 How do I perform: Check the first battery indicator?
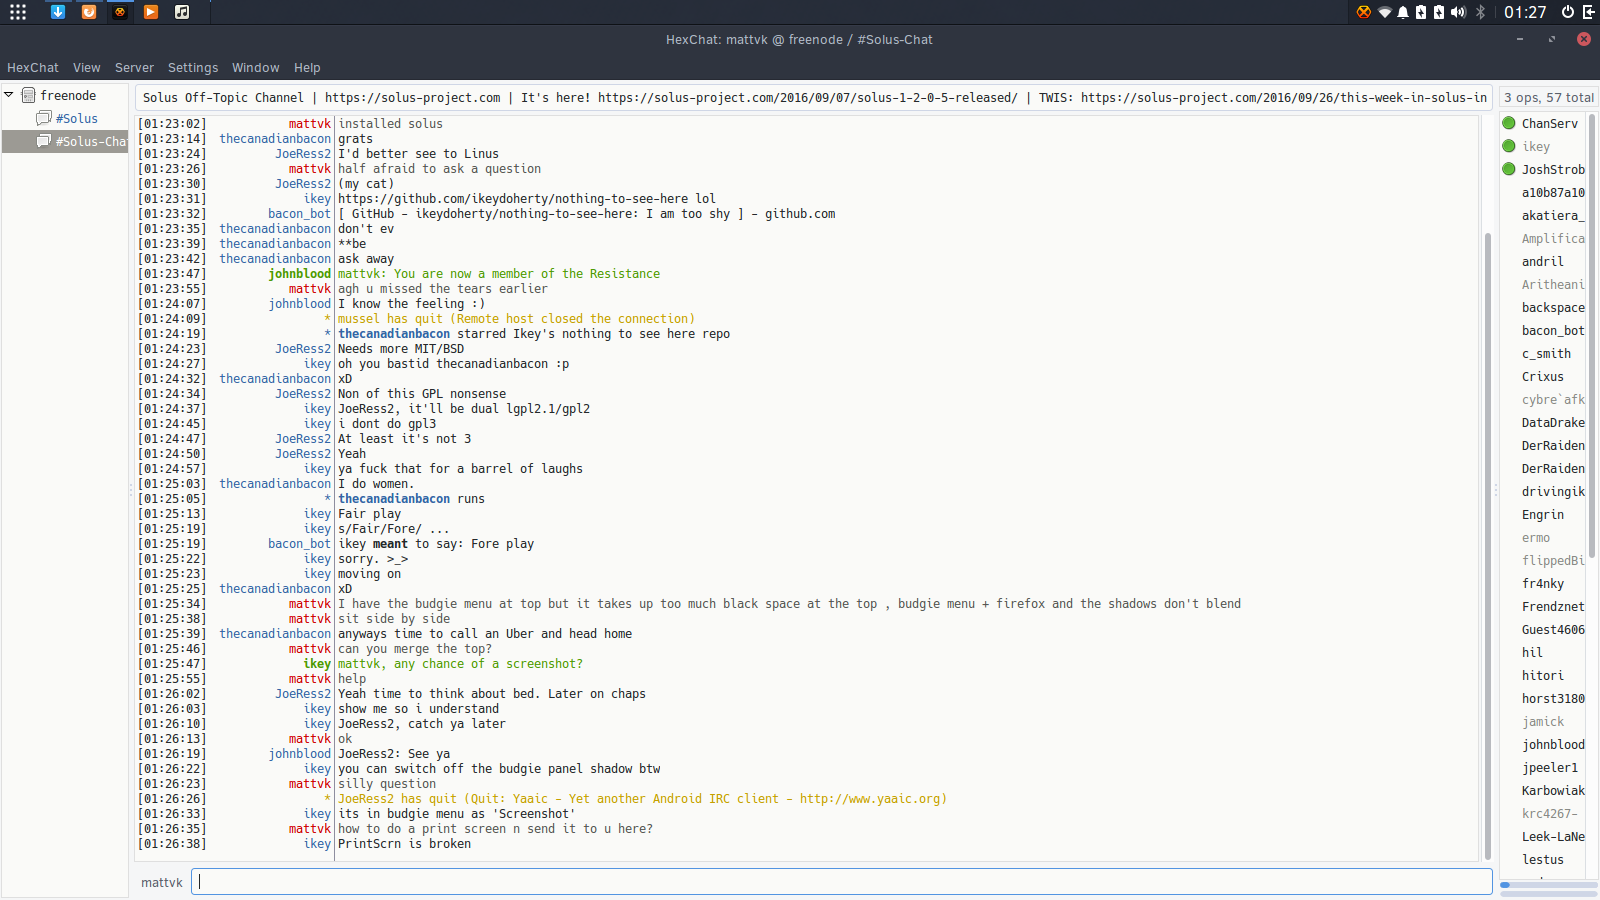click(x=1421, y=12)
